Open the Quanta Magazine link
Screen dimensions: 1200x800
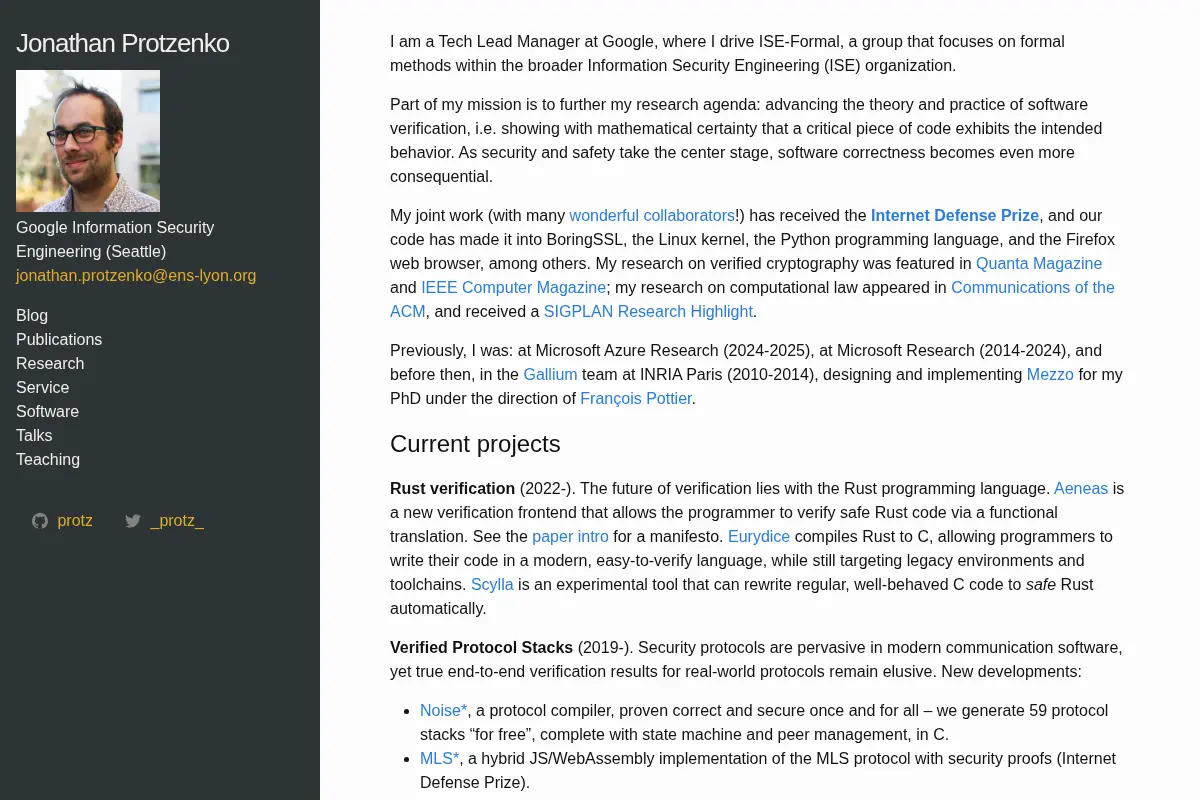(1039, 263)
